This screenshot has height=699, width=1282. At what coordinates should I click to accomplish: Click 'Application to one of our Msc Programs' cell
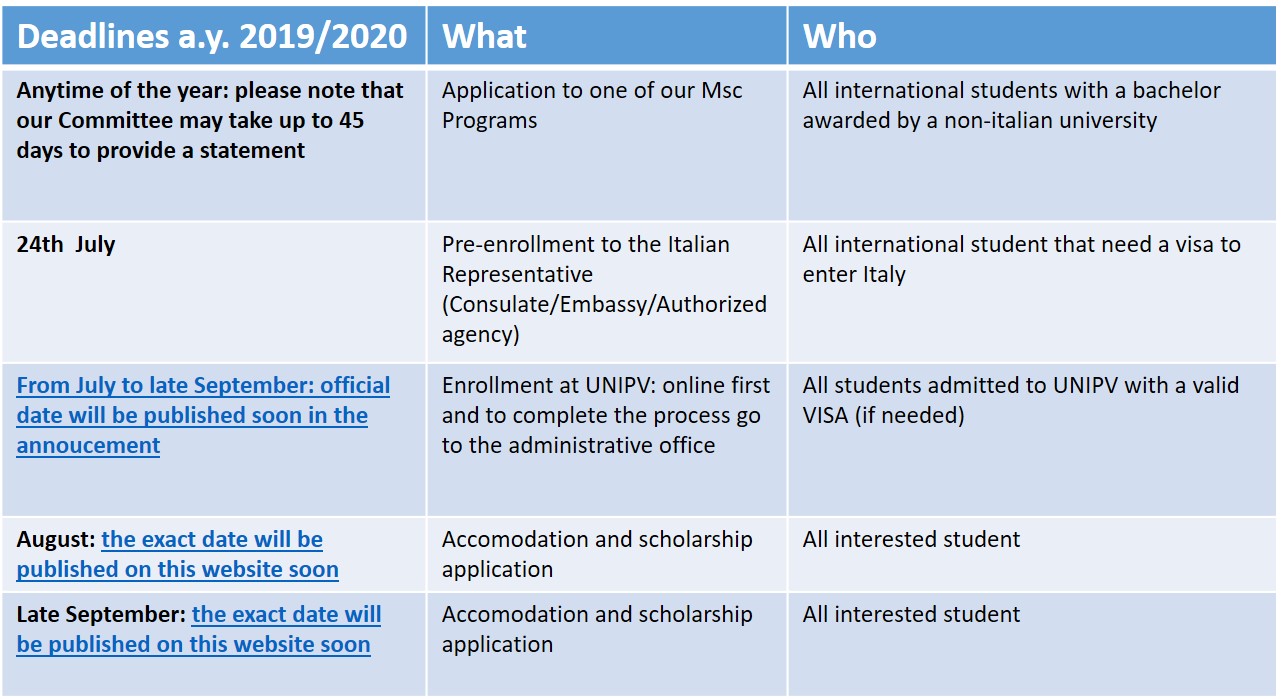(x=607, y=143)
